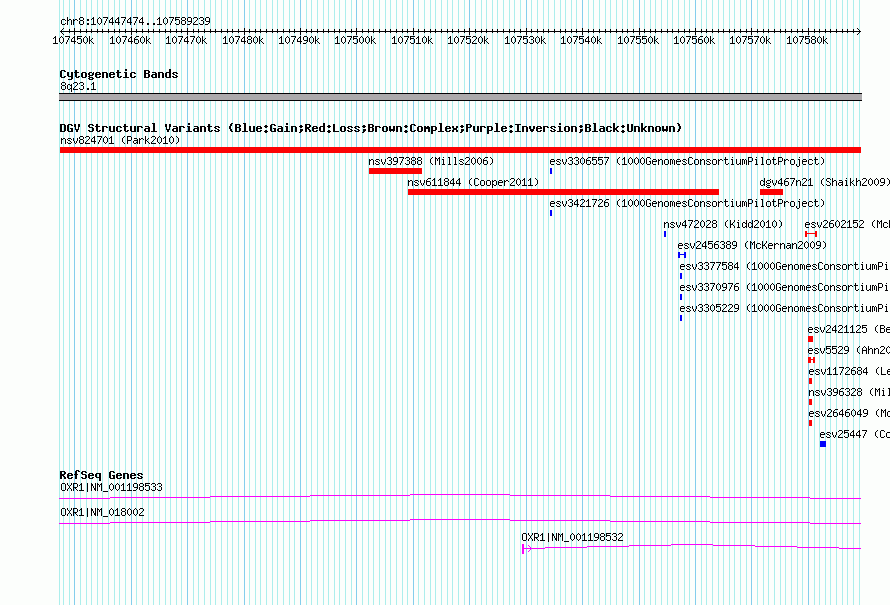Open esv3306557 variant label
The width and height of the screenshot is (890, 605).
687,161
